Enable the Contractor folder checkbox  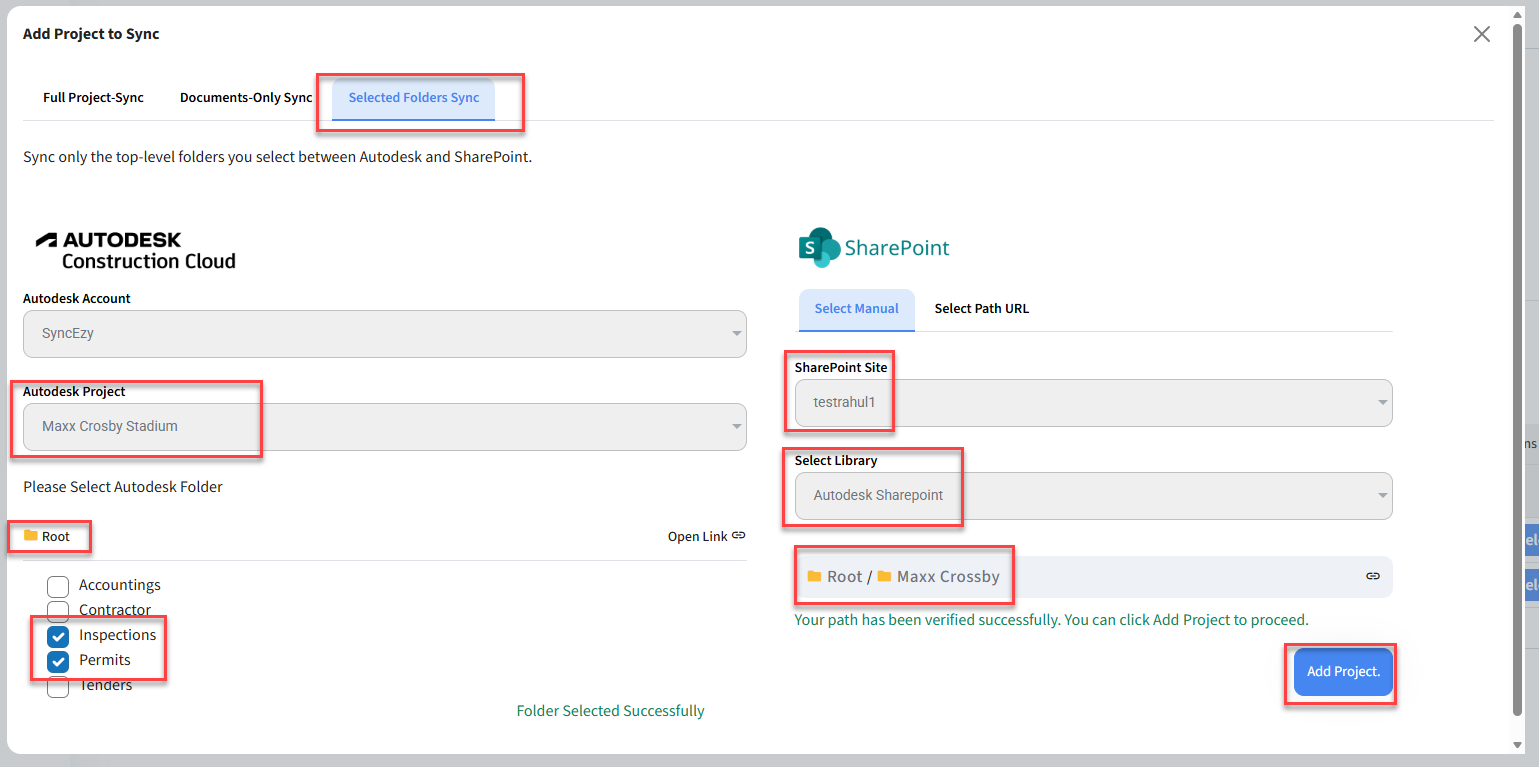pos(58,611)
